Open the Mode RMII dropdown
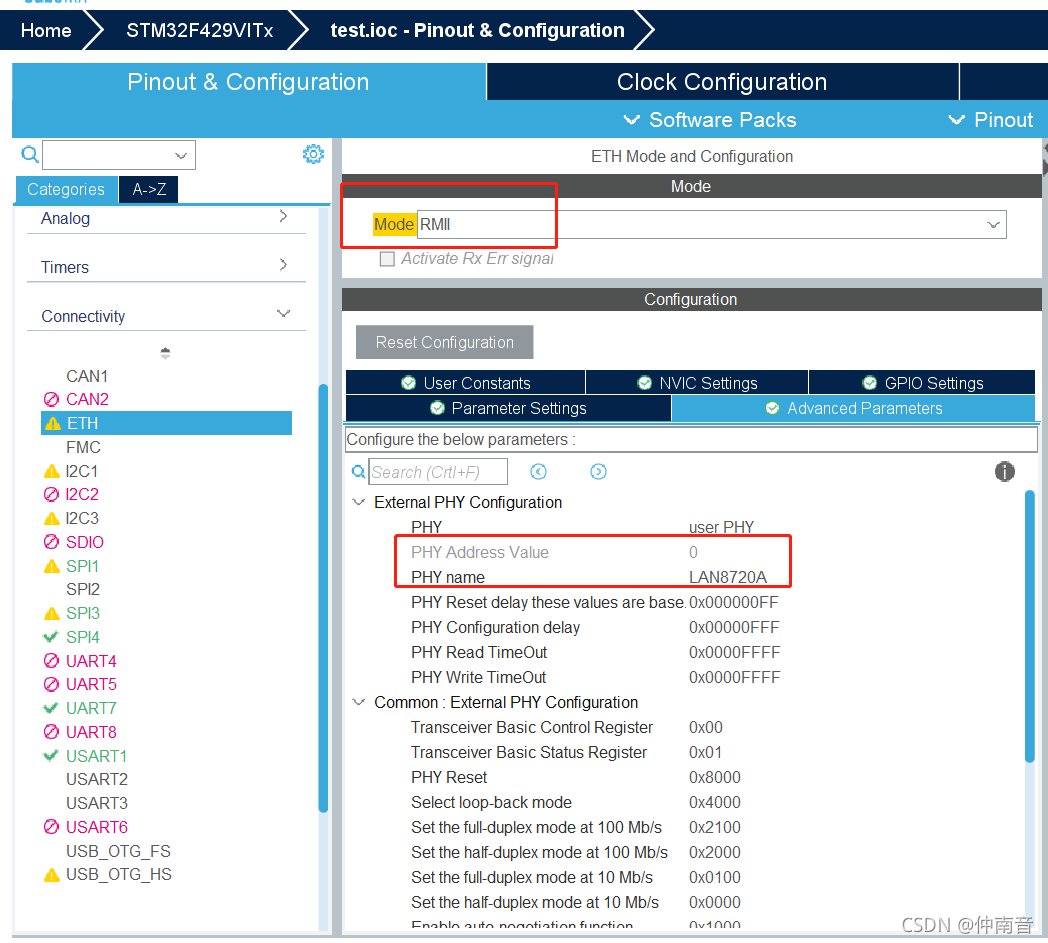This screenshot has height=943, width=1048. [x=993, y=224]
